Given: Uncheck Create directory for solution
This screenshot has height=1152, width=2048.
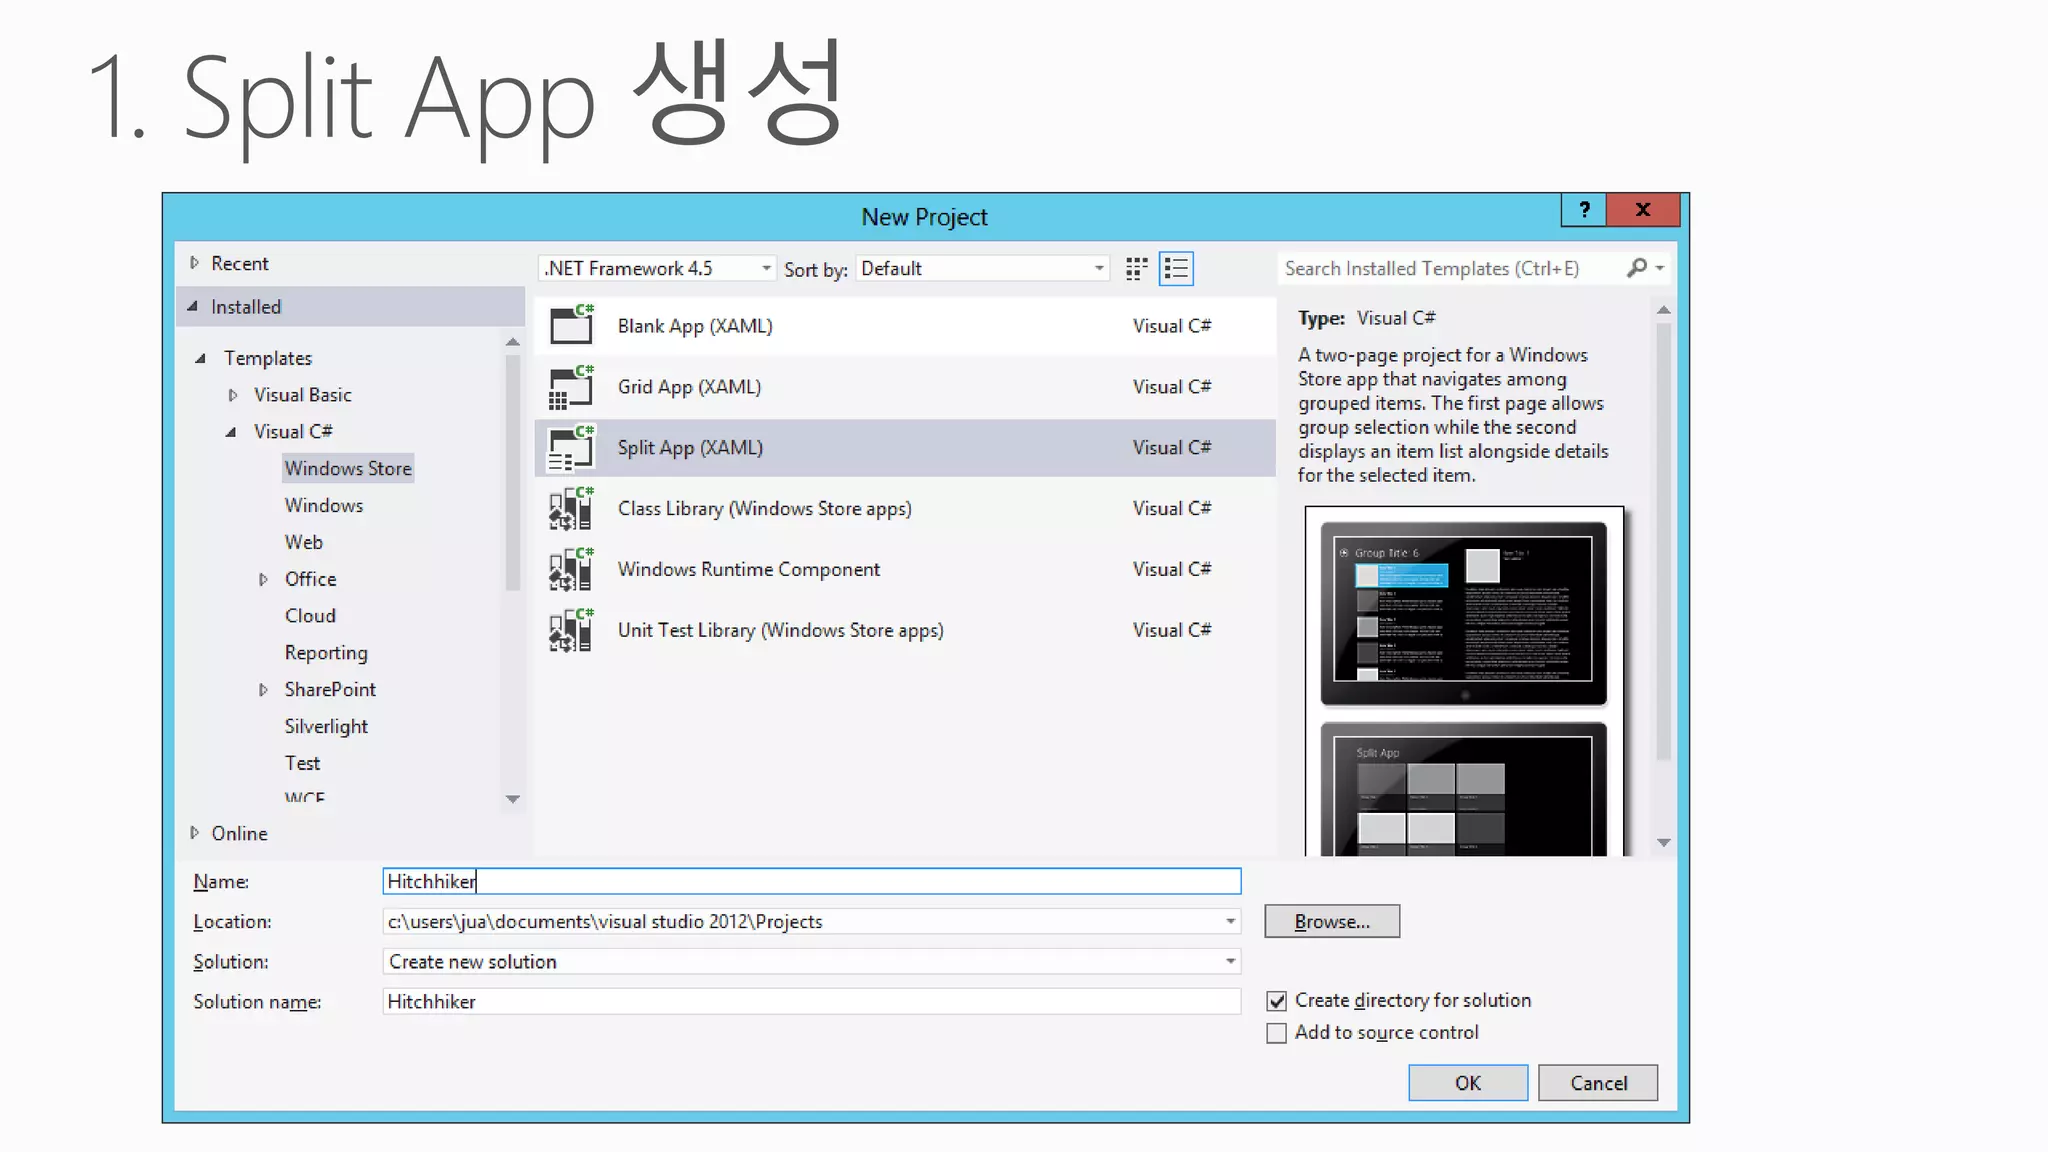Looking at the screenshot, I should (x=1277, y=1001).
